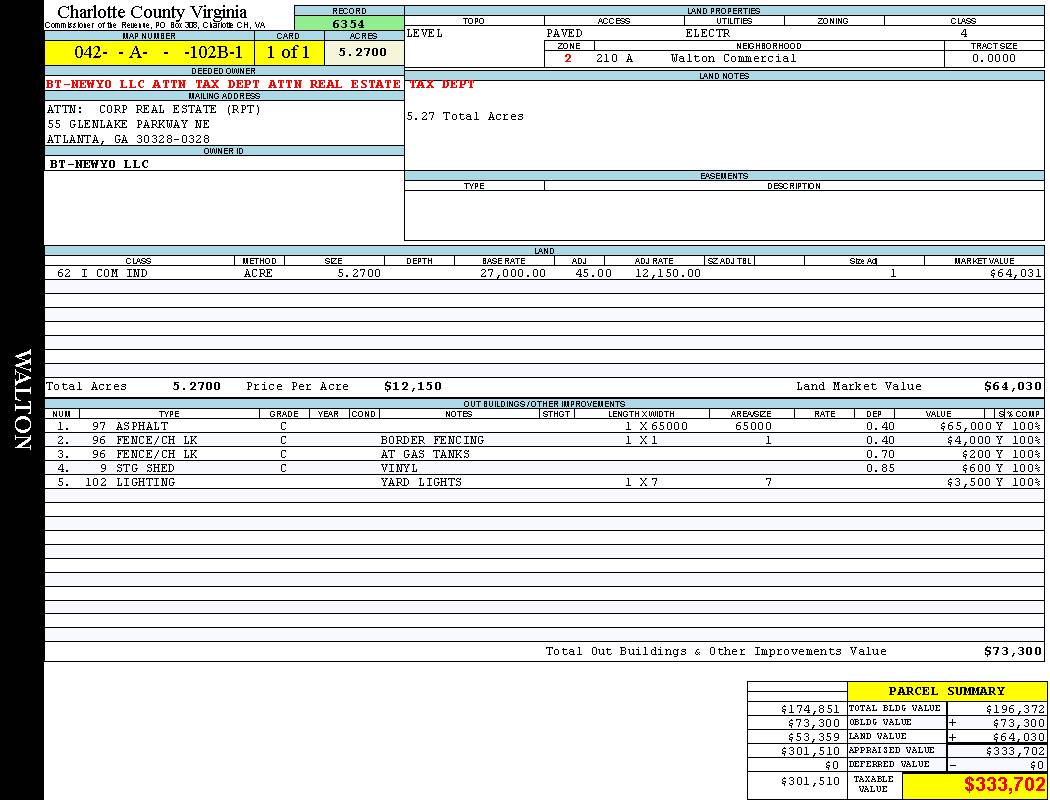Select the '5.27 Total Acres' land note
The image size is (1050, 800).
coord(465,116)
